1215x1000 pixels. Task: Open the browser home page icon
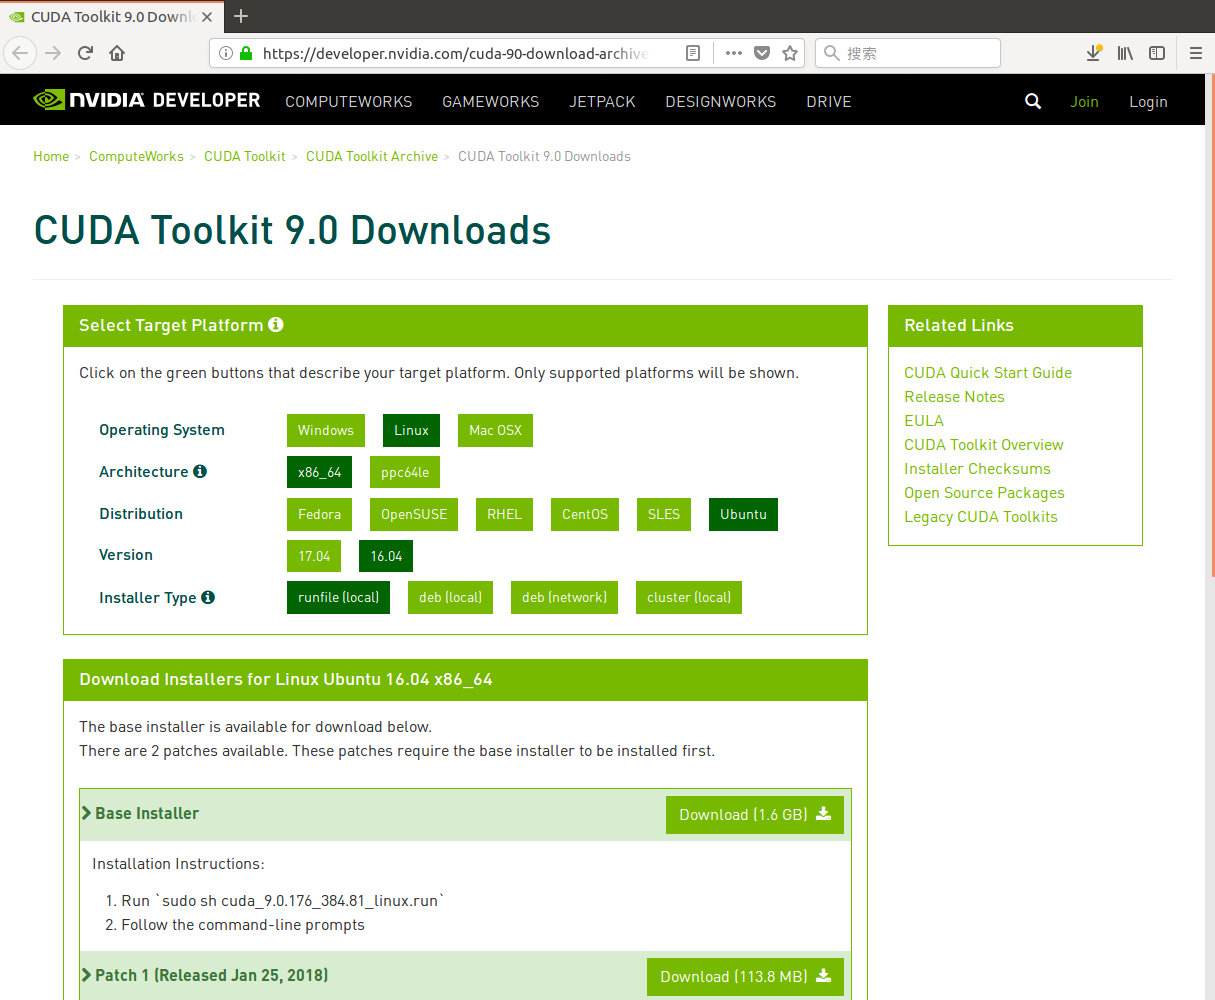(x=117, y=53)
